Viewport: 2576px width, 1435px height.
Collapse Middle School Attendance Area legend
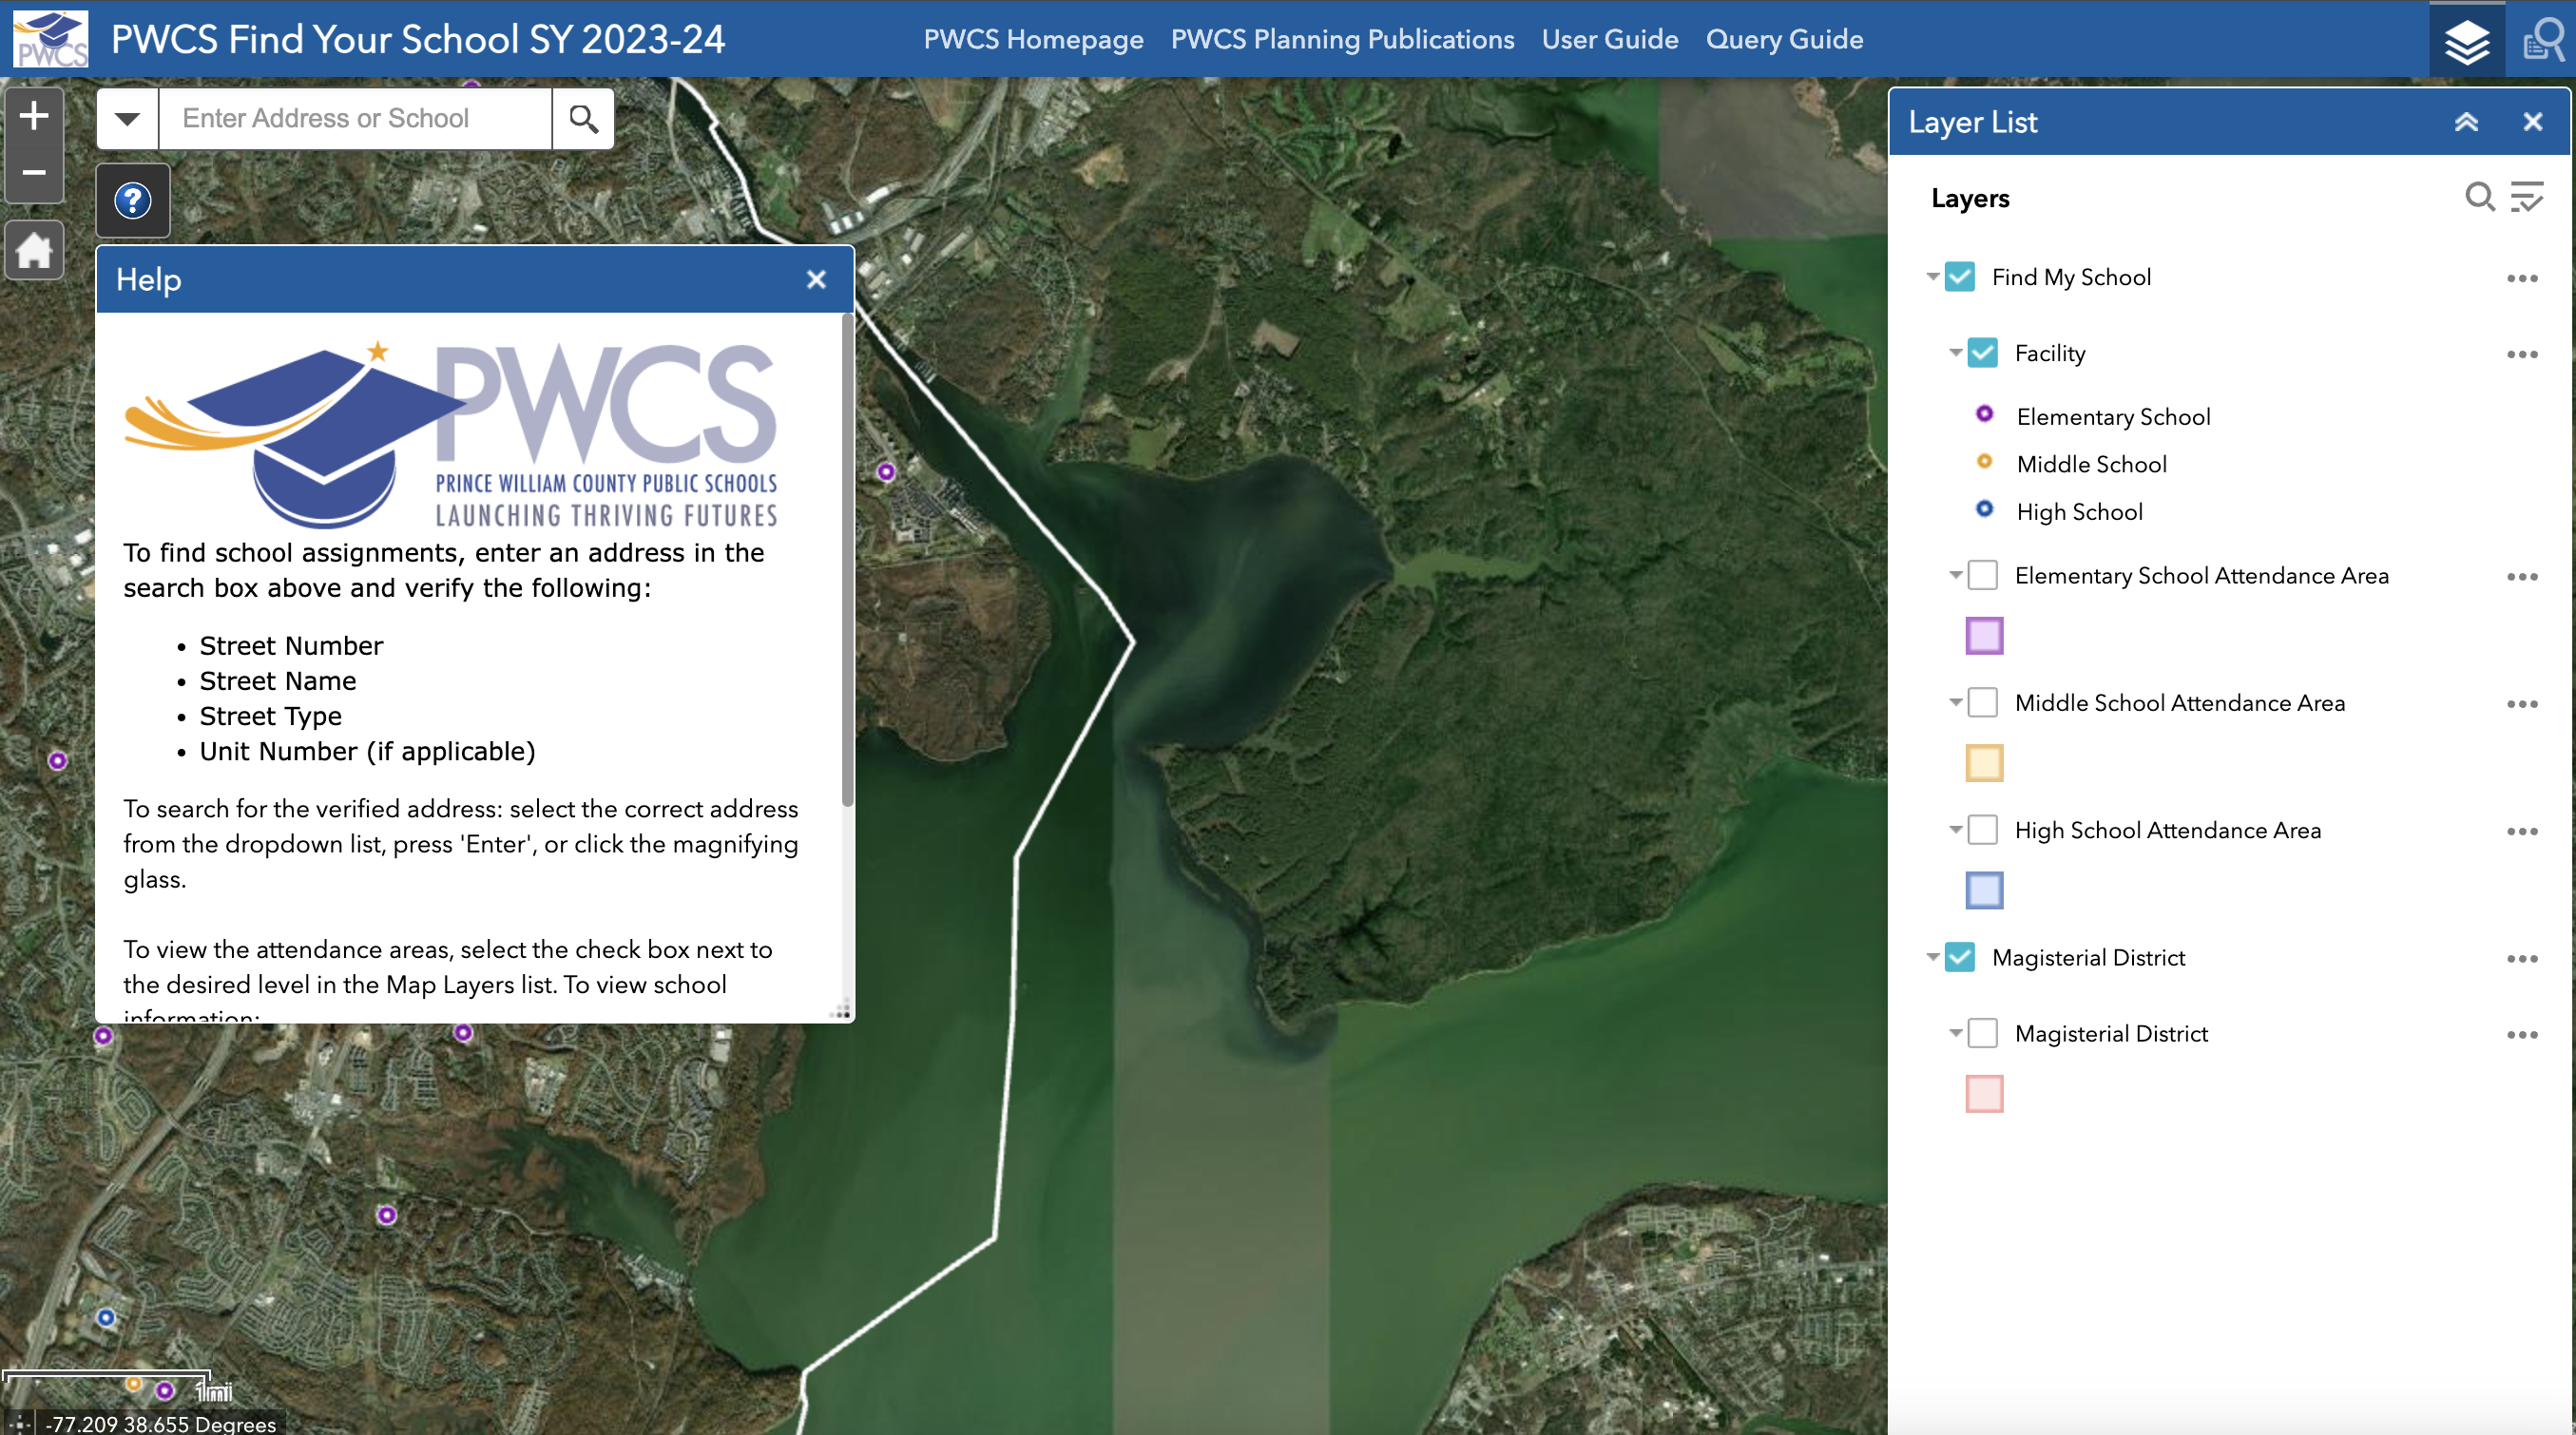[1955, 703]
